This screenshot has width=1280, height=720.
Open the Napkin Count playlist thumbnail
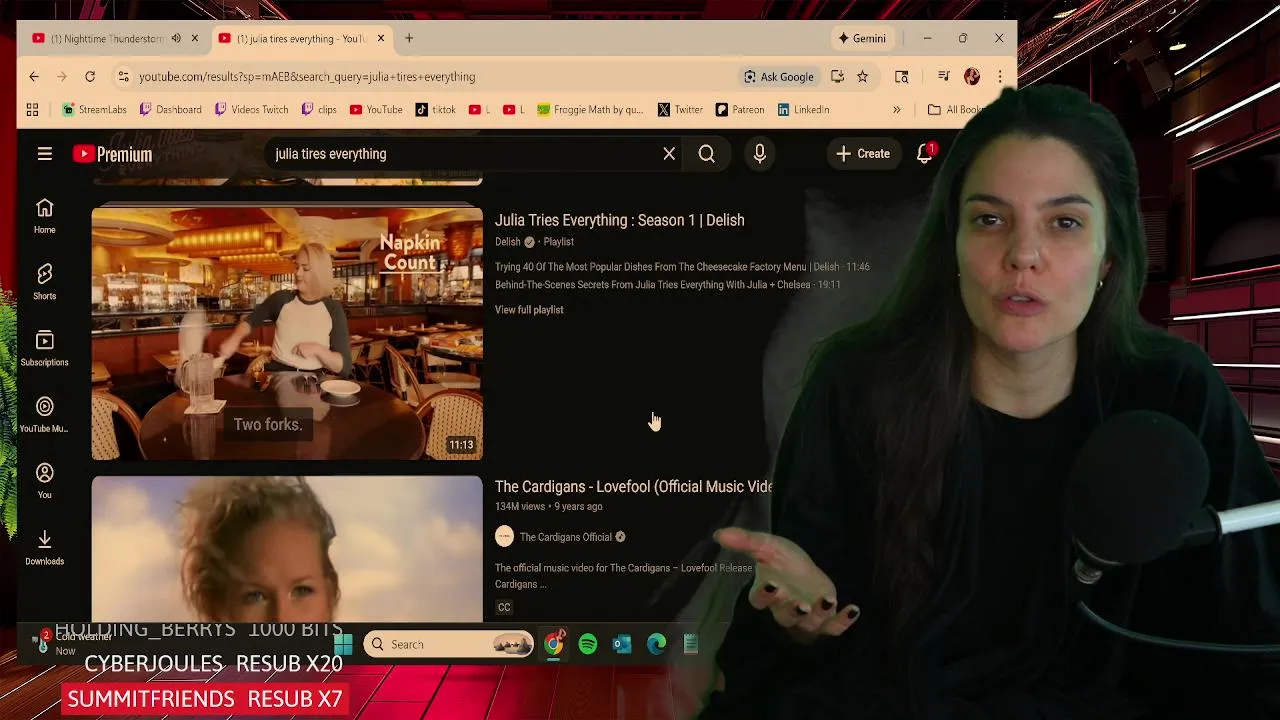tap(287, 333)
